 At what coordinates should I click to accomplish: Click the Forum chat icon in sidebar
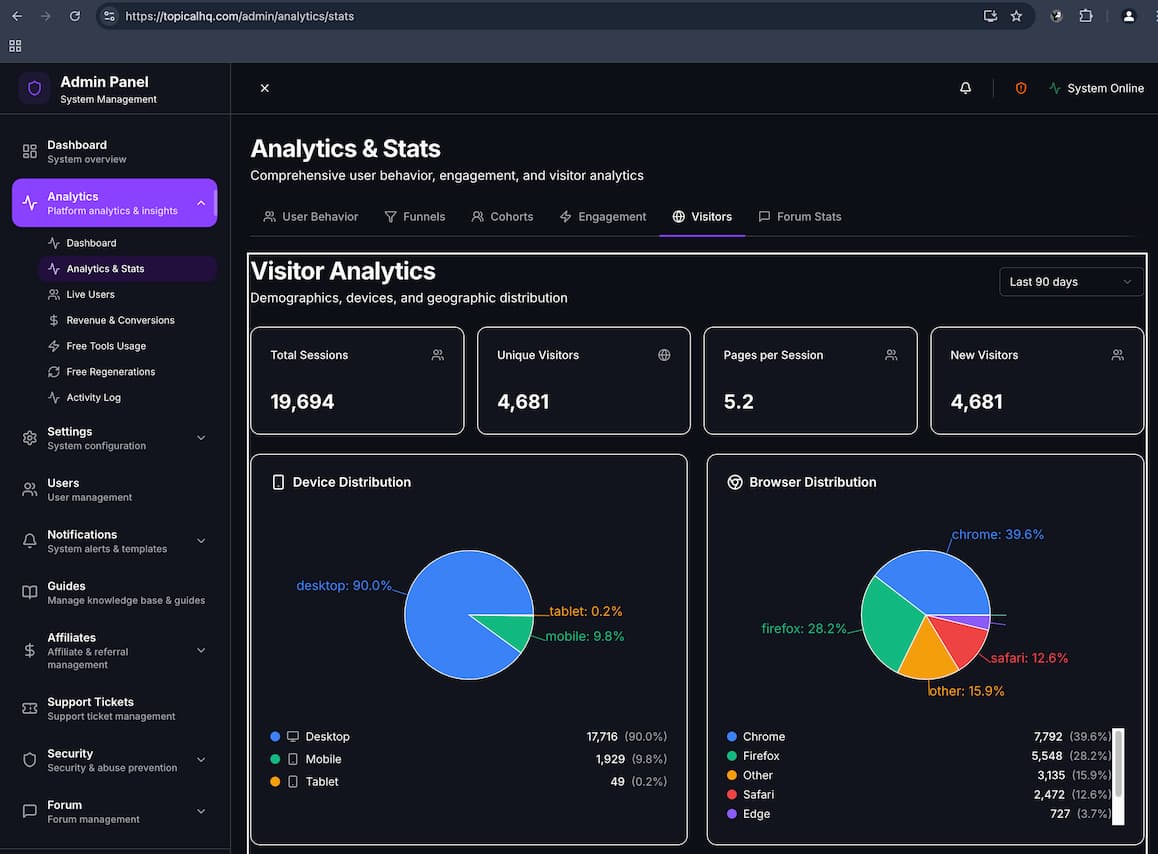point(30,811)
